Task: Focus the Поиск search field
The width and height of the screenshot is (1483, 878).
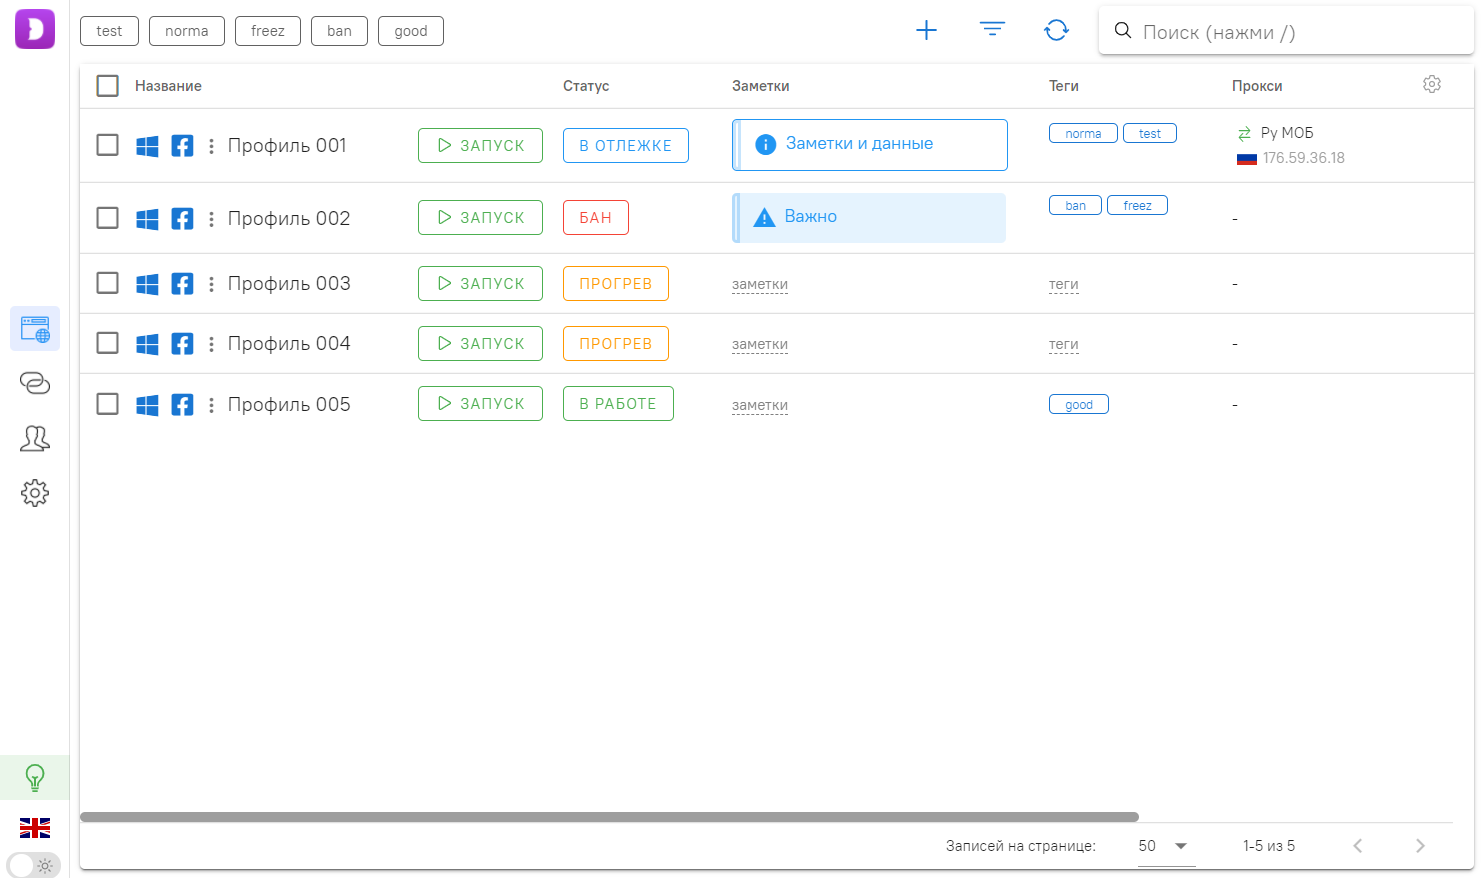Action: (1286, 31)
